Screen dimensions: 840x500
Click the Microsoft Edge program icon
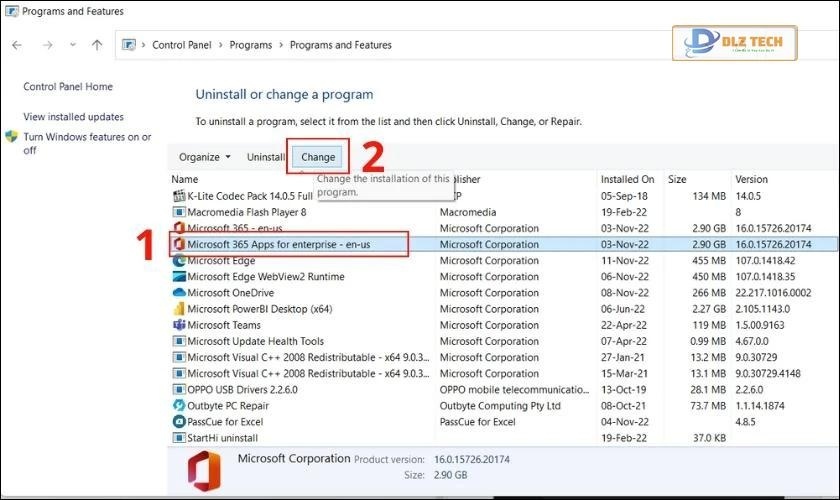180,261
